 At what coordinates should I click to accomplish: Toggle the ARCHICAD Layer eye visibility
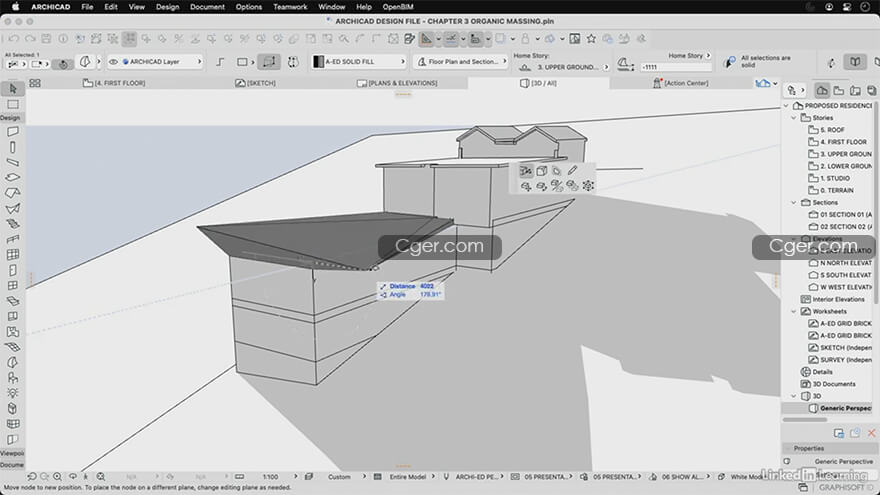[113, 62]
